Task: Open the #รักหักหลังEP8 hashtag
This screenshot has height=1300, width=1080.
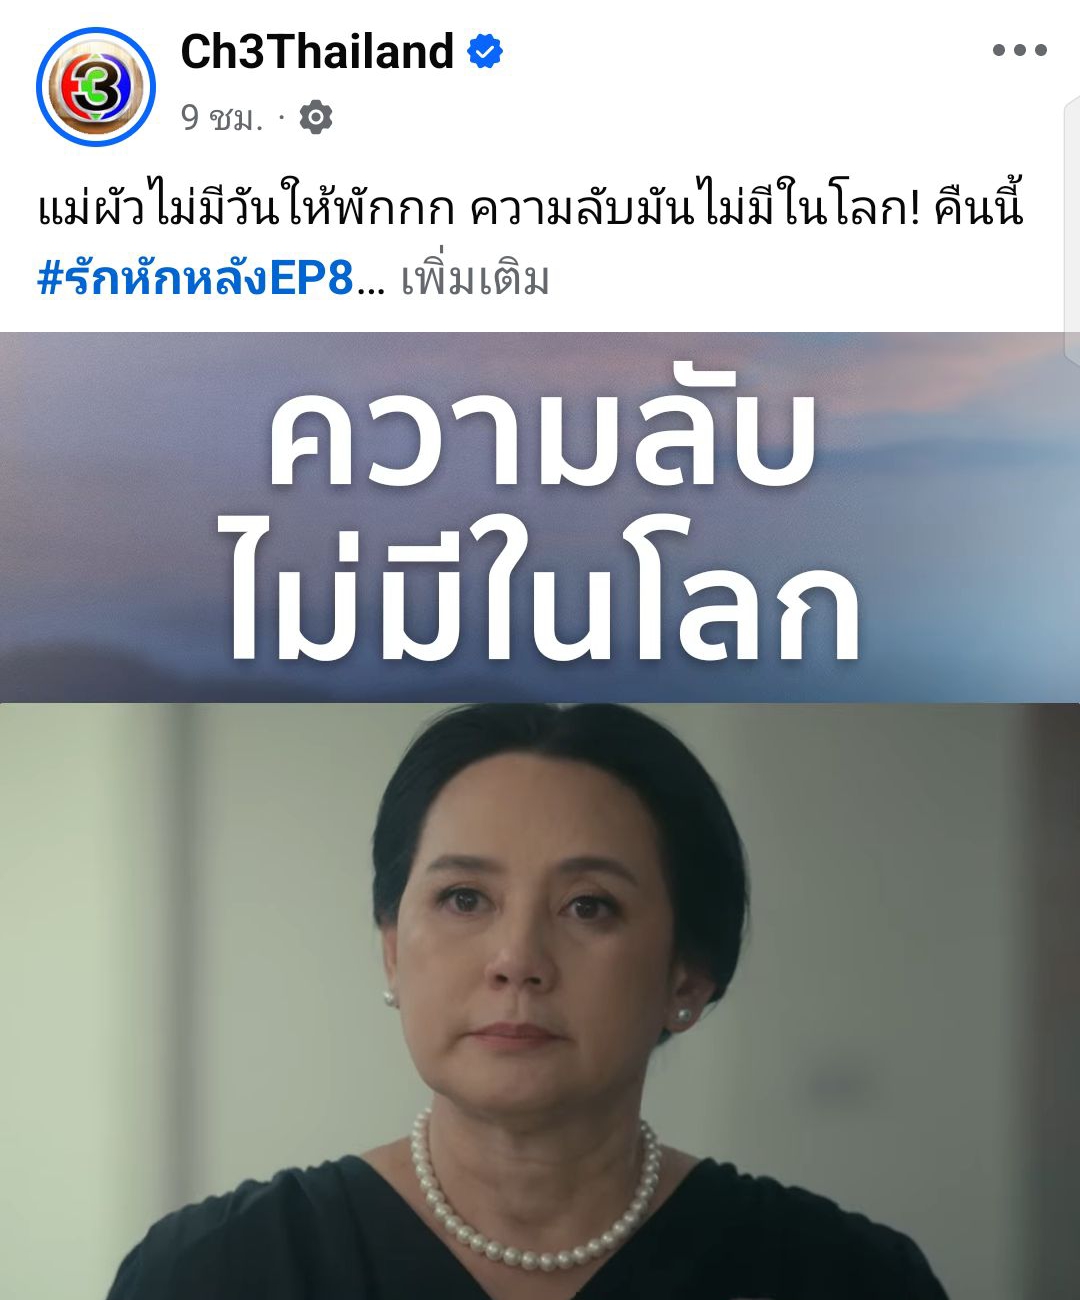Action: tap(195, 279)
